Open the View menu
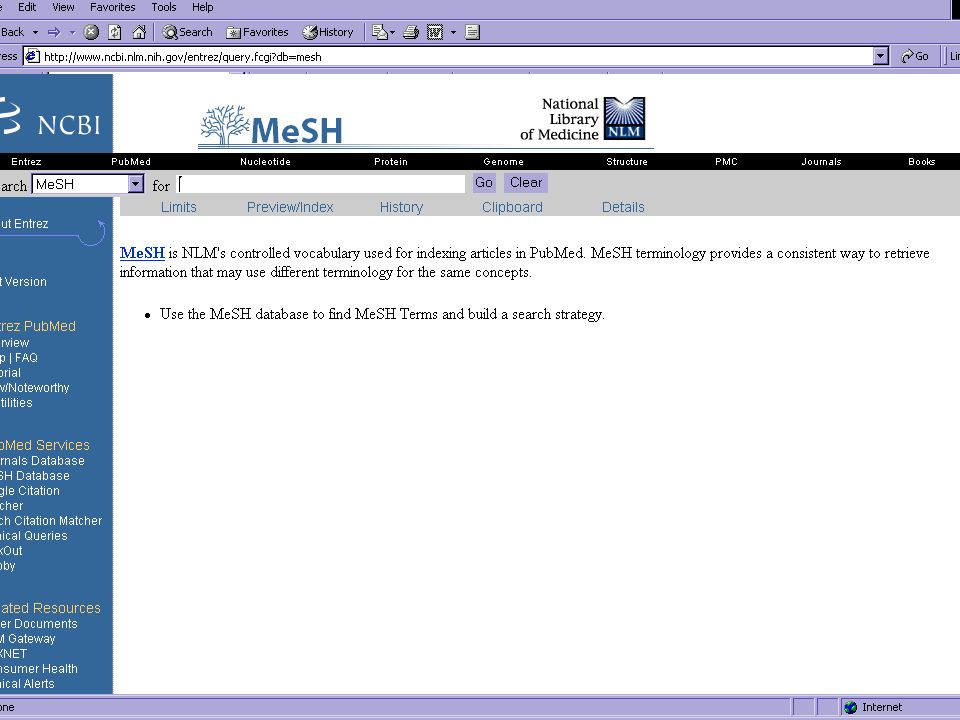 pyautogui.click(x=63, y=7)
